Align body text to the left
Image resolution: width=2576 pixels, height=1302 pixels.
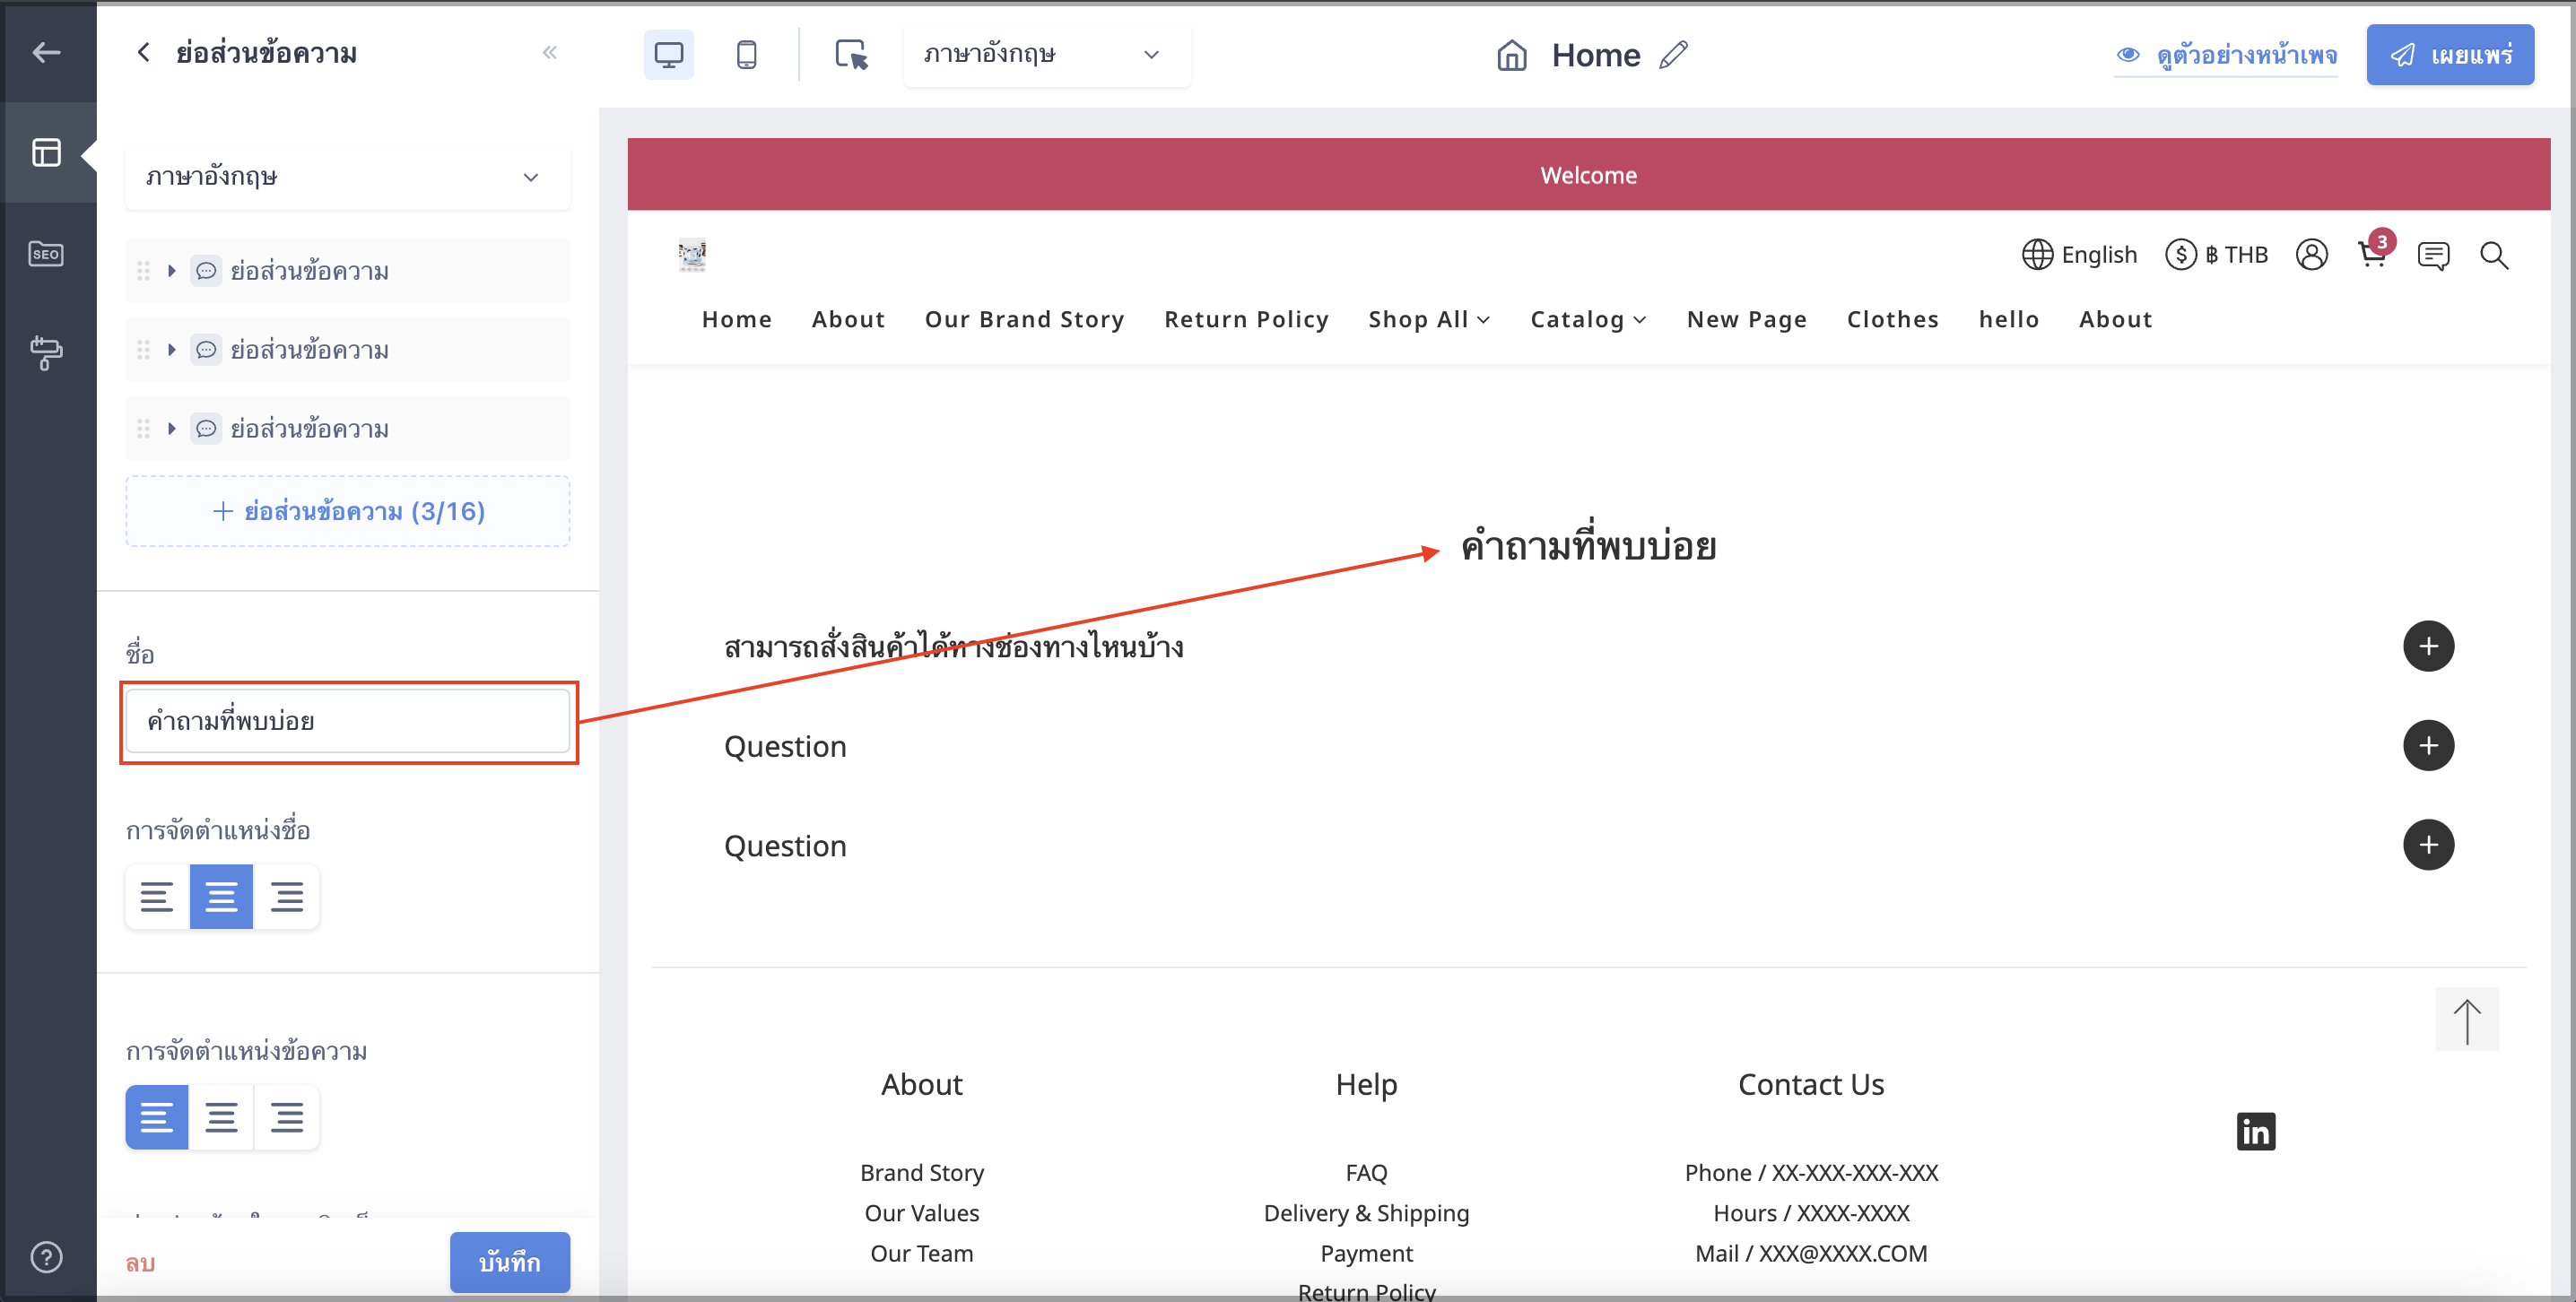click(x=157, y=1116)
